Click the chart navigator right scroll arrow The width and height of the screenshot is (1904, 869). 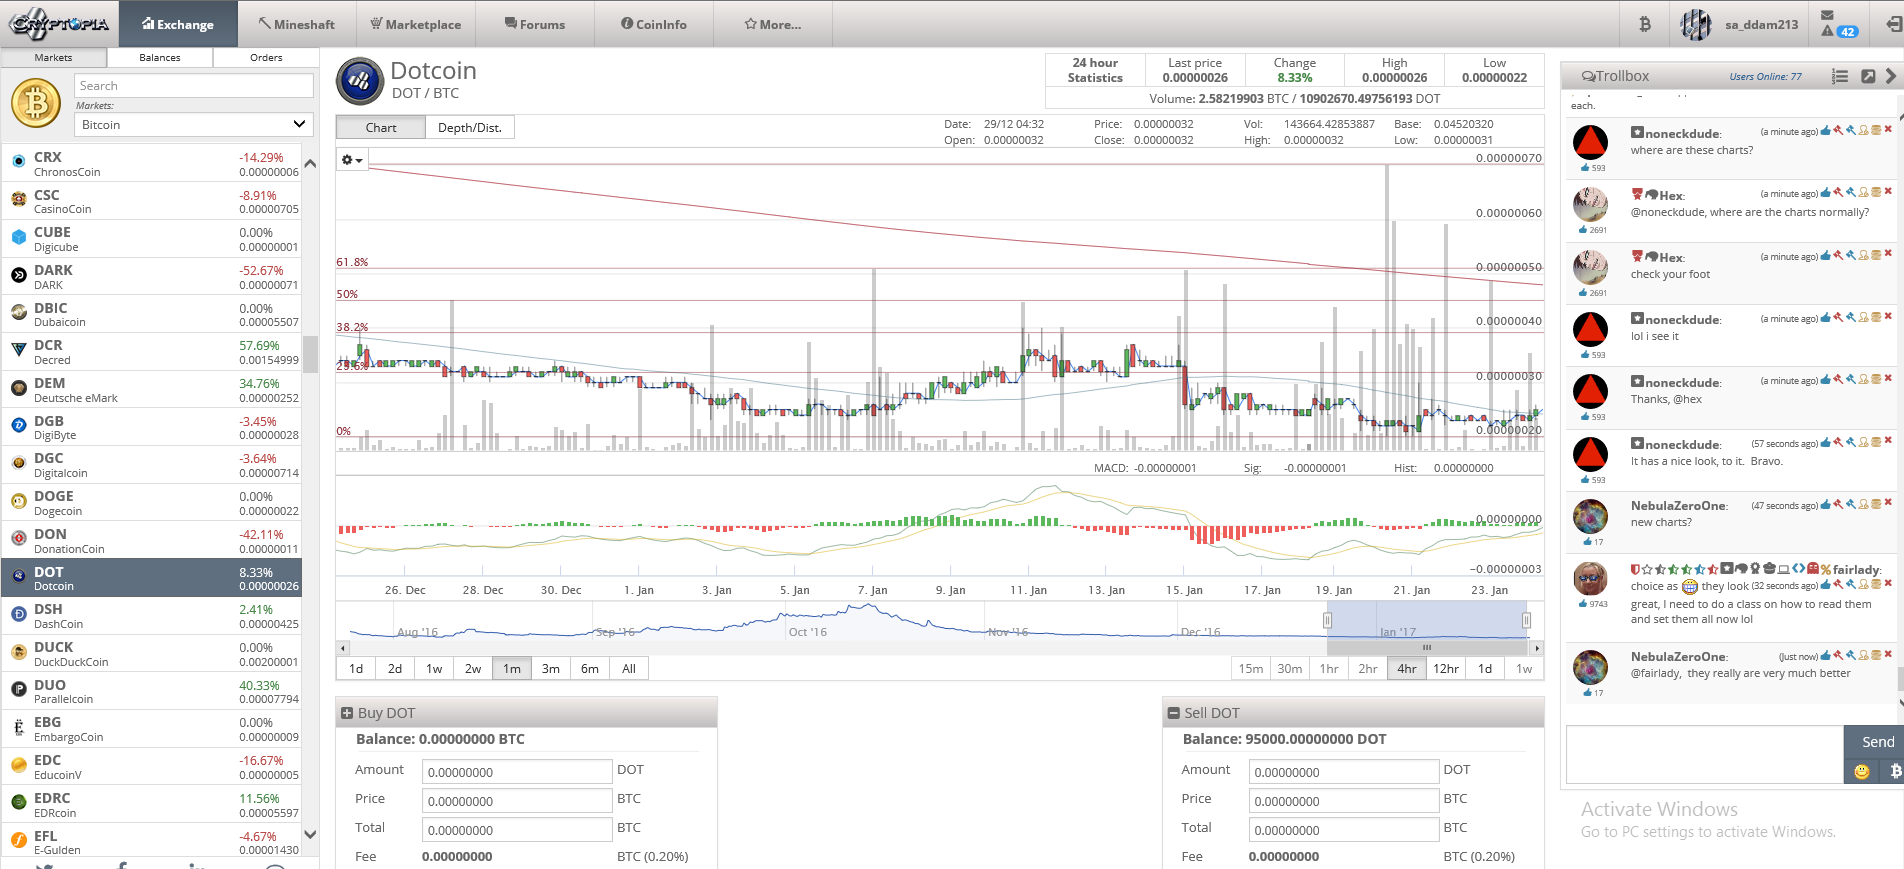1536,648
